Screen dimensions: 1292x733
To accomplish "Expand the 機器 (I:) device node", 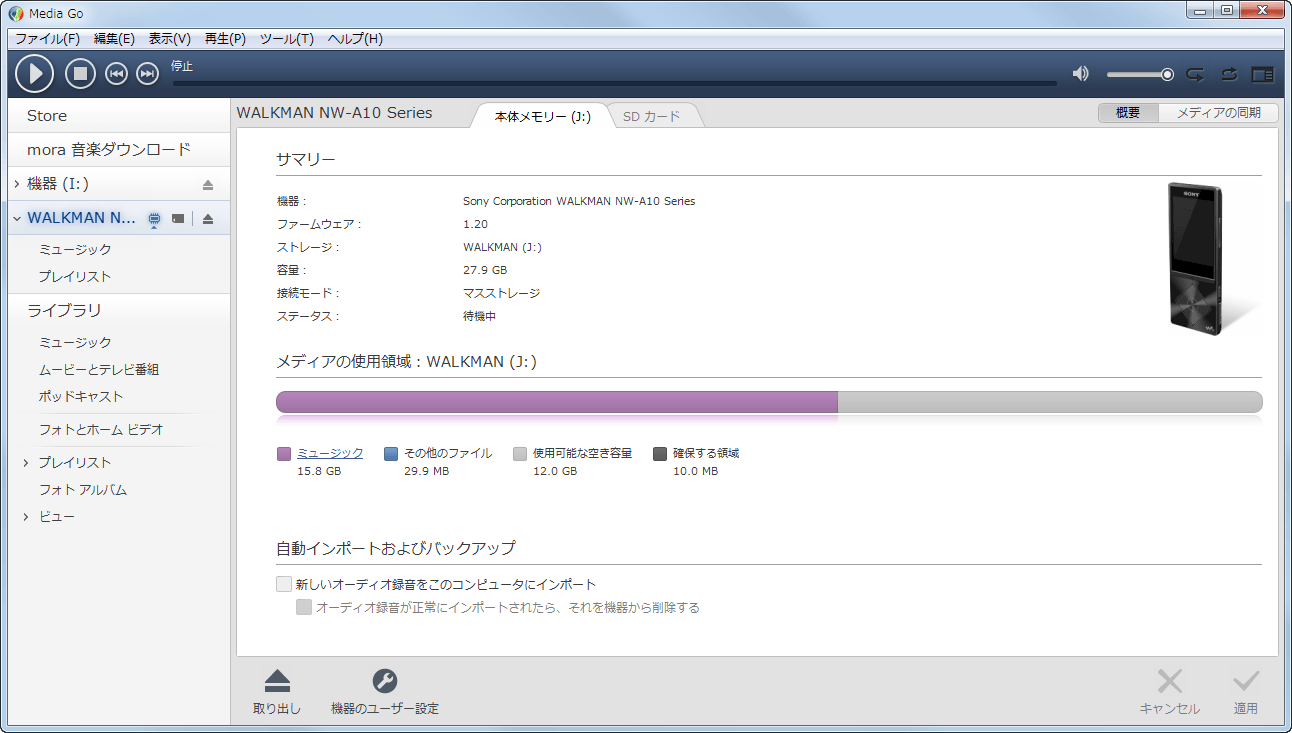I will [x=17, y=184].
